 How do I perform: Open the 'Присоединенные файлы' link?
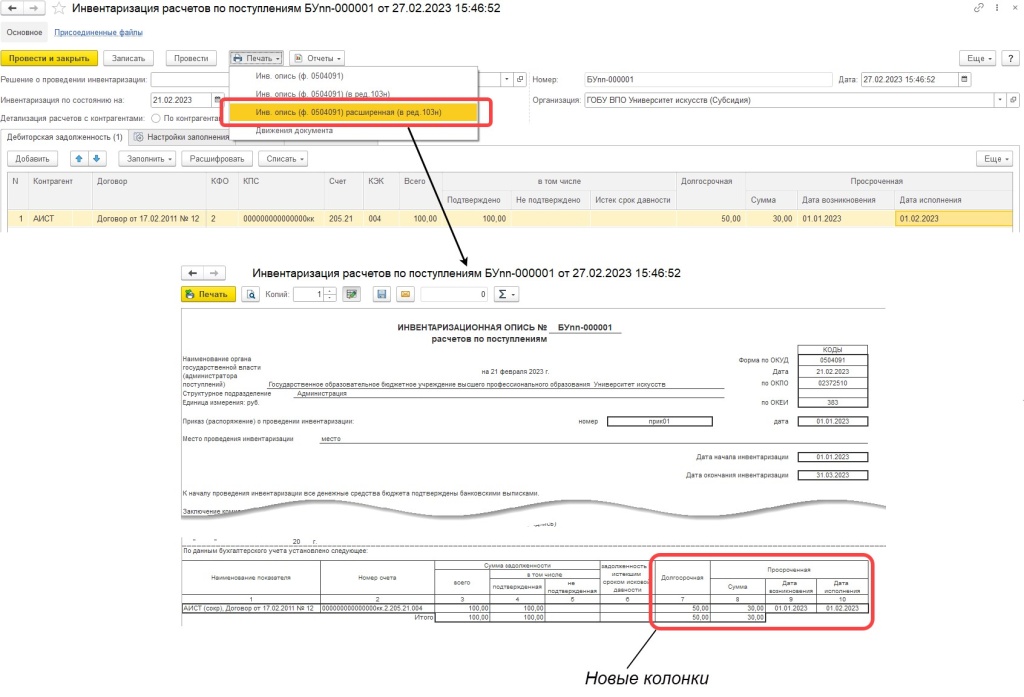coord(97,33)
